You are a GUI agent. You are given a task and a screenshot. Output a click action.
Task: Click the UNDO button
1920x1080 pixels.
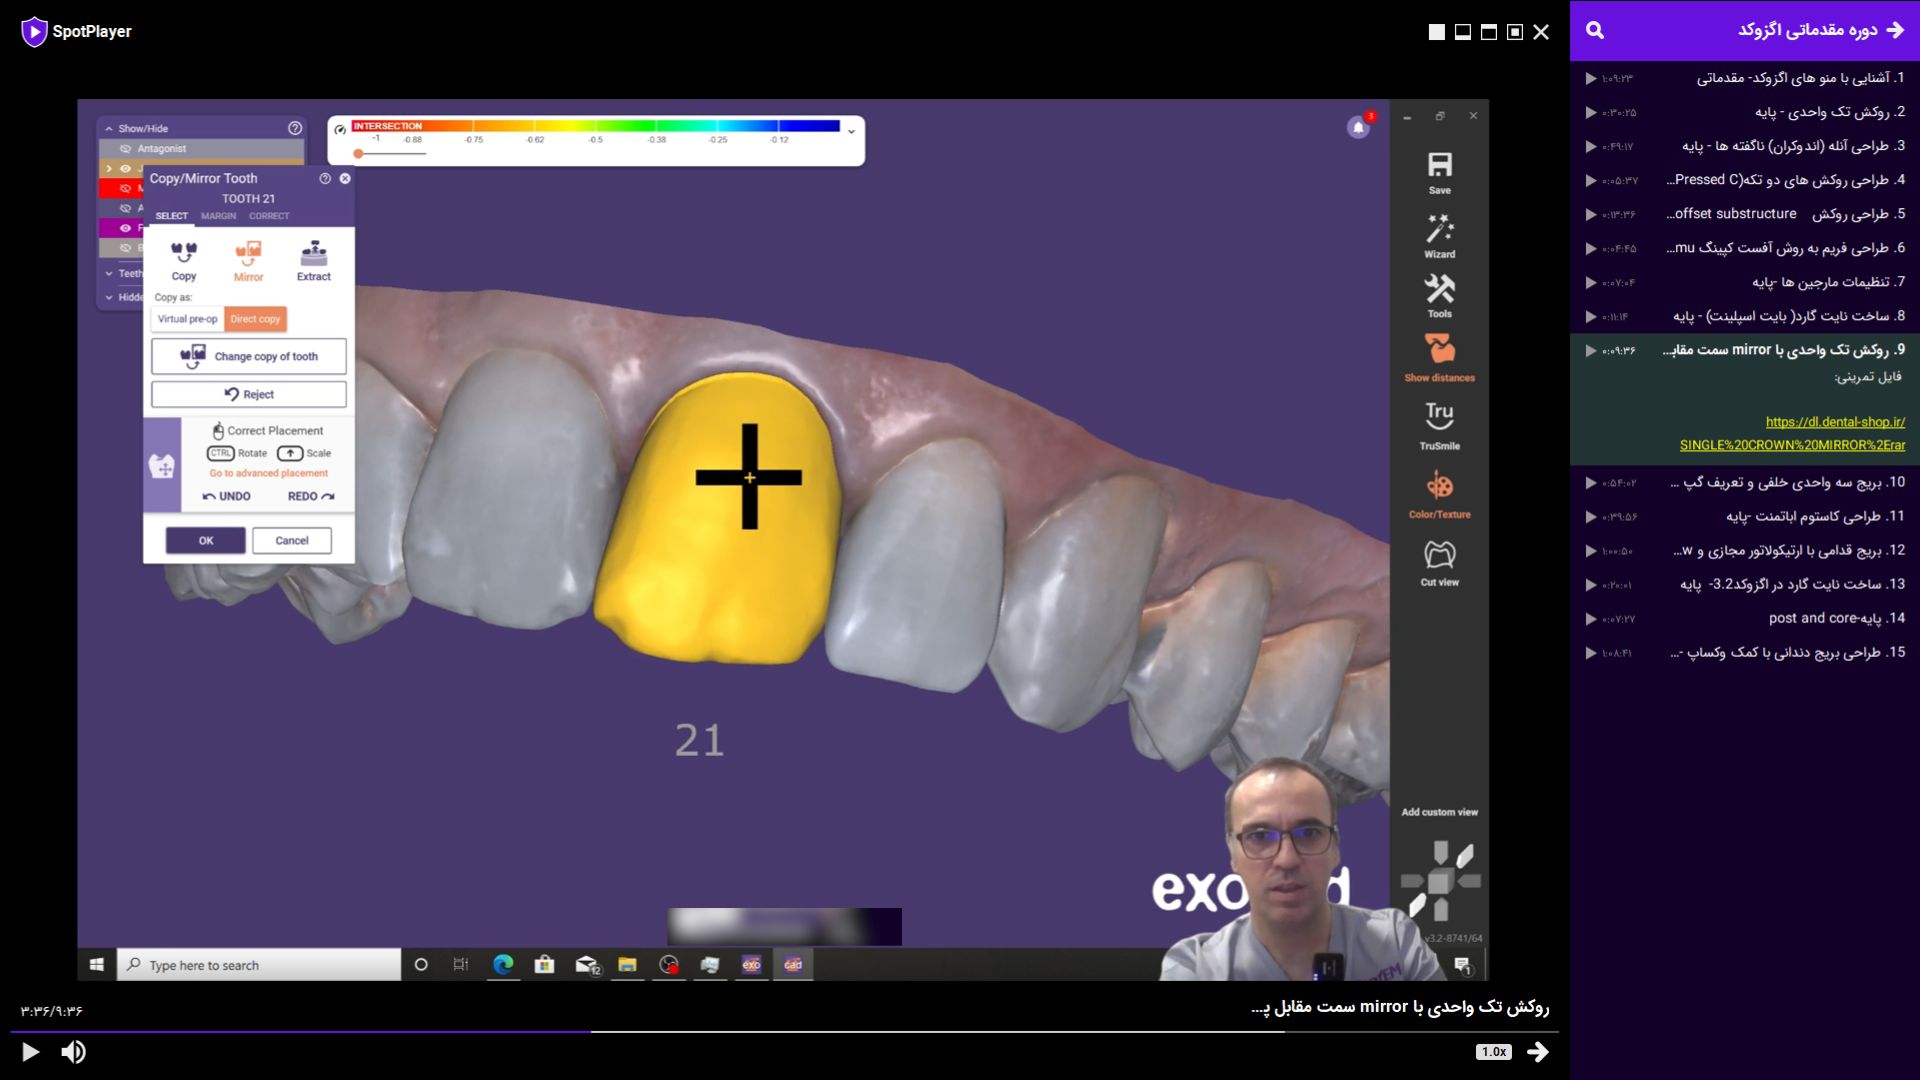click(226, 496)
